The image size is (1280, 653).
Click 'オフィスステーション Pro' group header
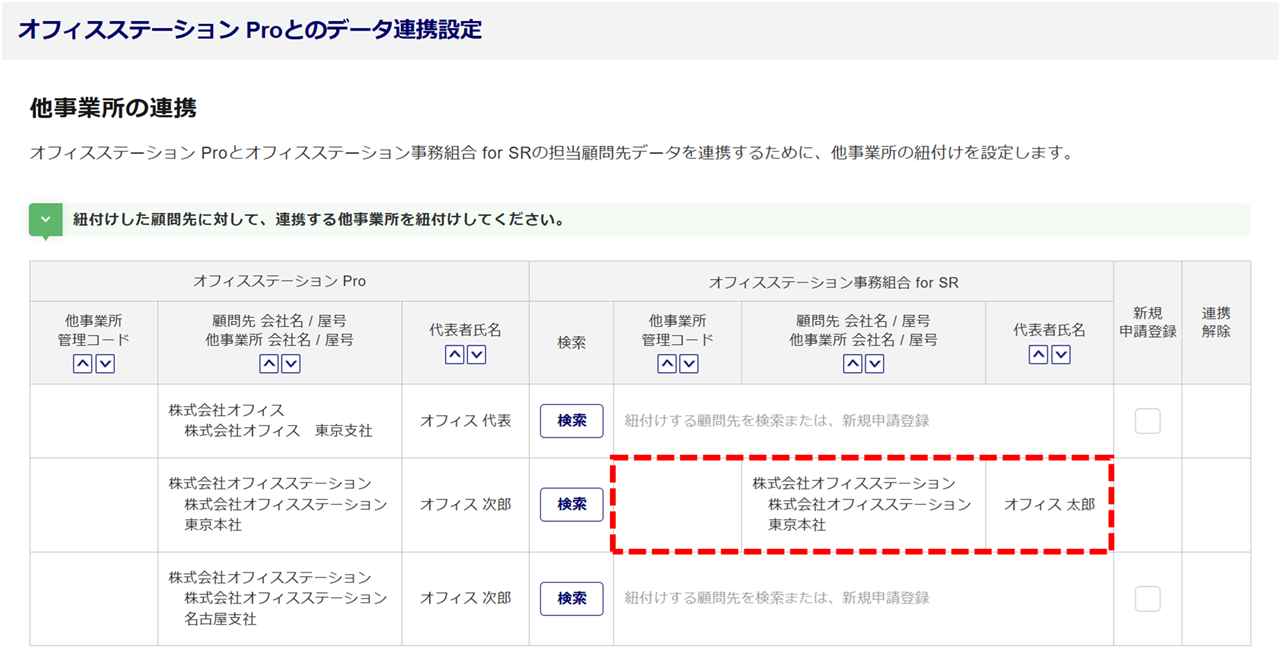coord(280,281)
